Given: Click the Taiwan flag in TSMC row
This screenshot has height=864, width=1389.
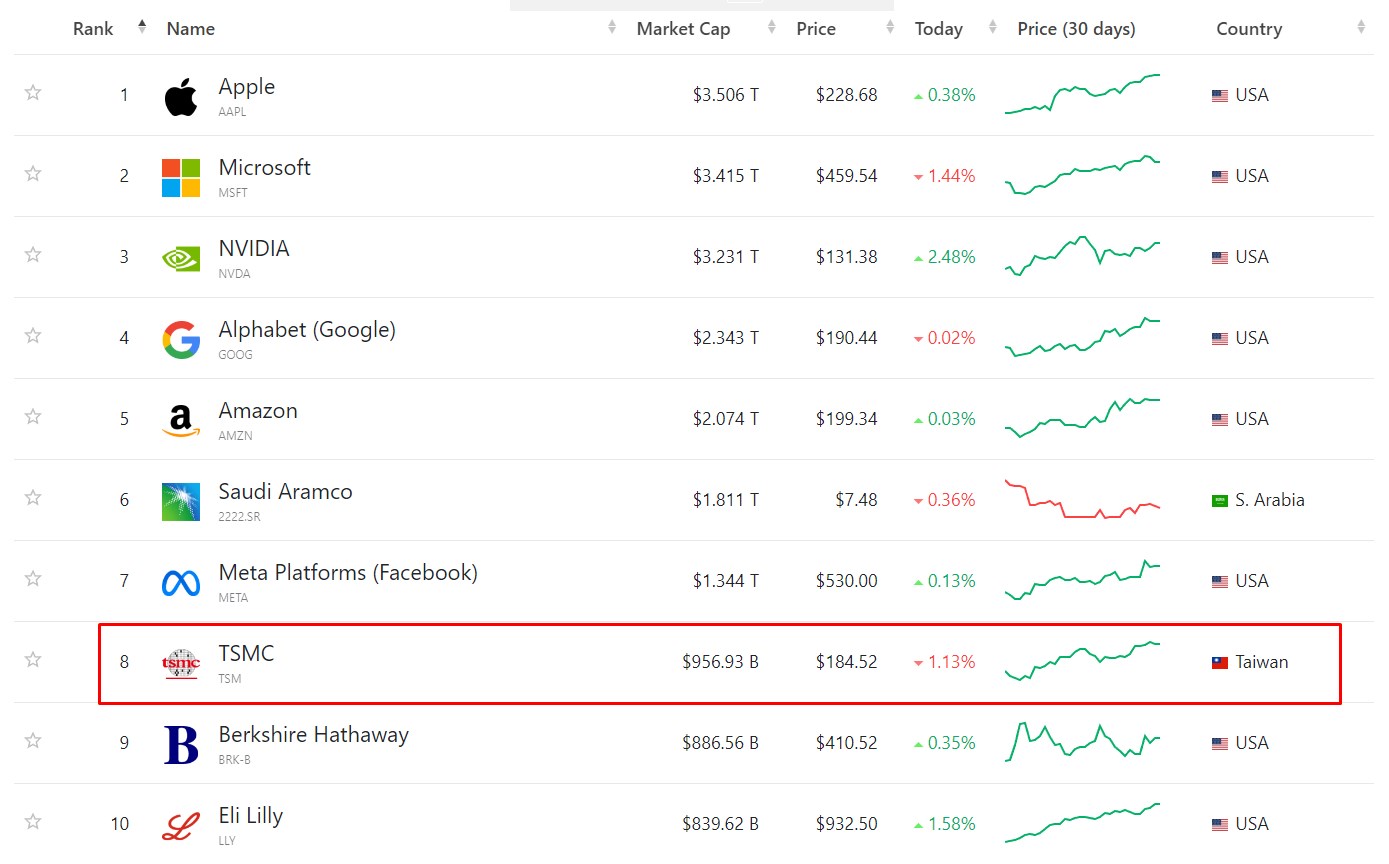Looking at the screenshot, I should (1220, 662).
